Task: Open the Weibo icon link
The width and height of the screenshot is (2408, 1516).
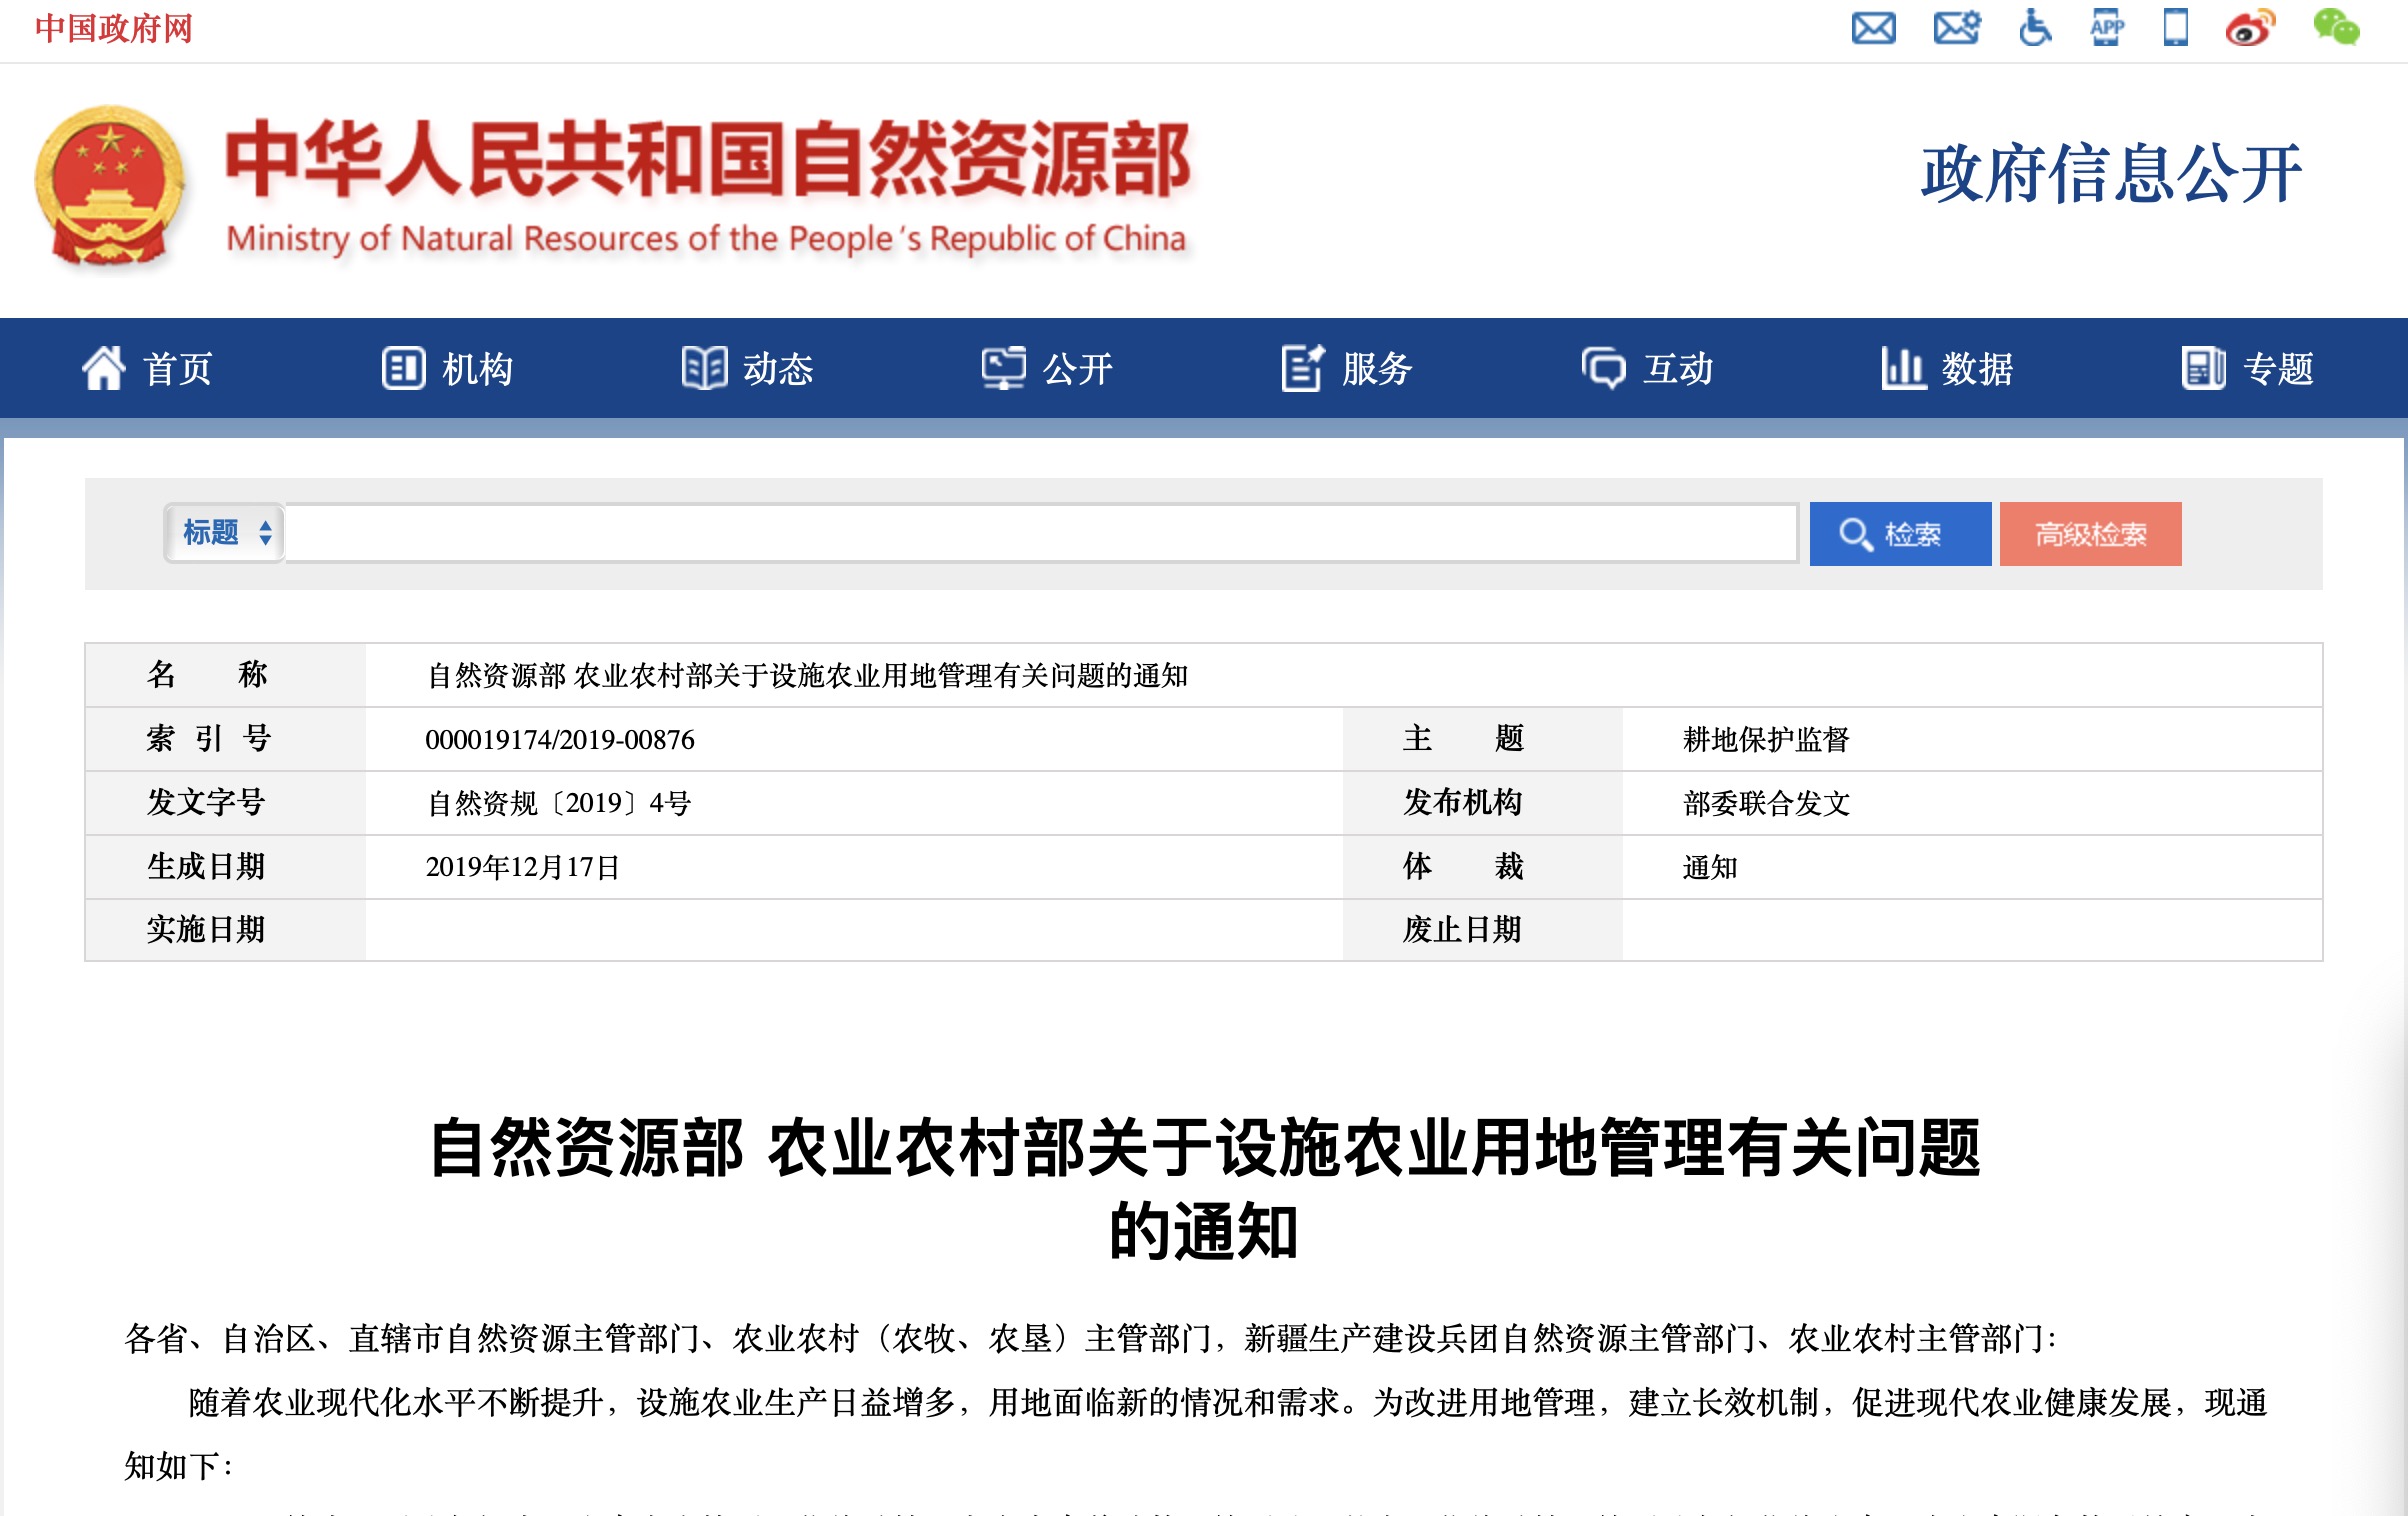Action: click(x=2250, y=28)
